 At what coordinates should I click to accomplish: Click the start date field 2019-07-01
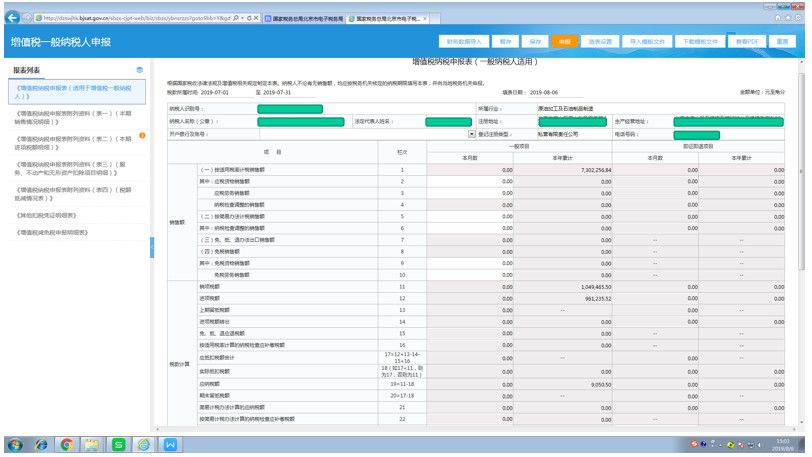(x=225, y=92)
